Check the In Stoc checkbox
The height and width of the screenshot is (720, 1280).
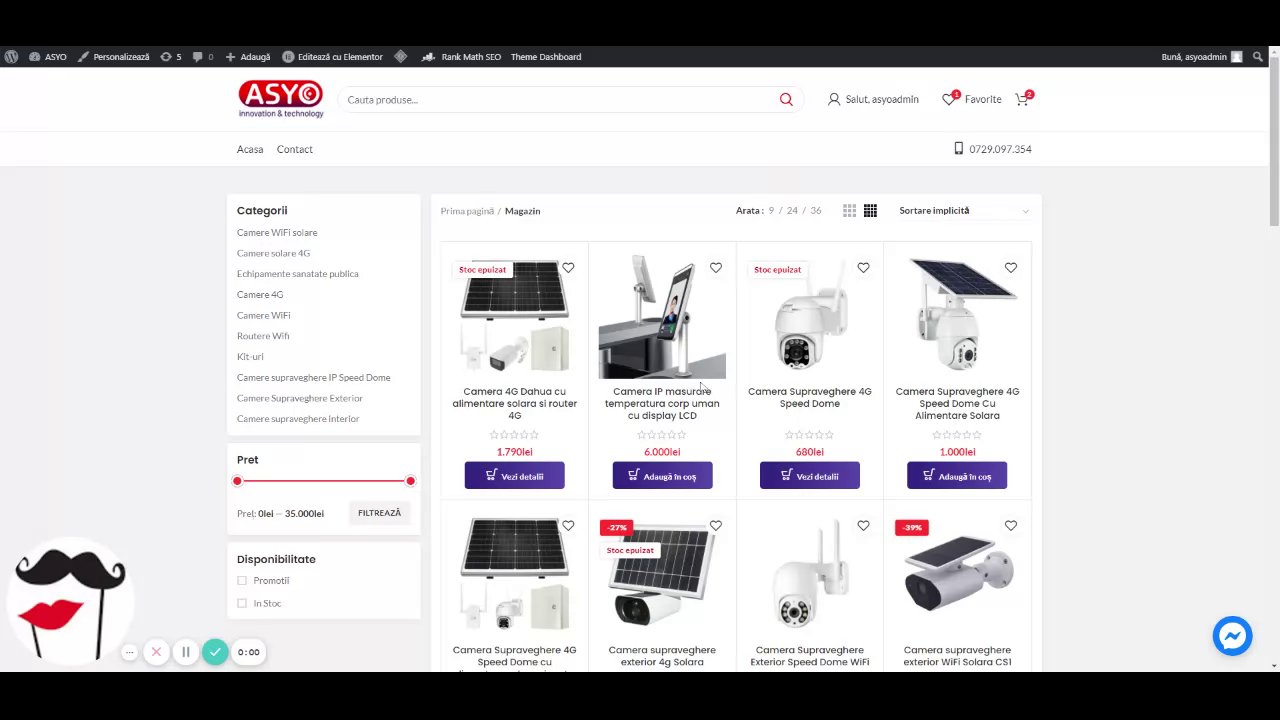(242, 603)
